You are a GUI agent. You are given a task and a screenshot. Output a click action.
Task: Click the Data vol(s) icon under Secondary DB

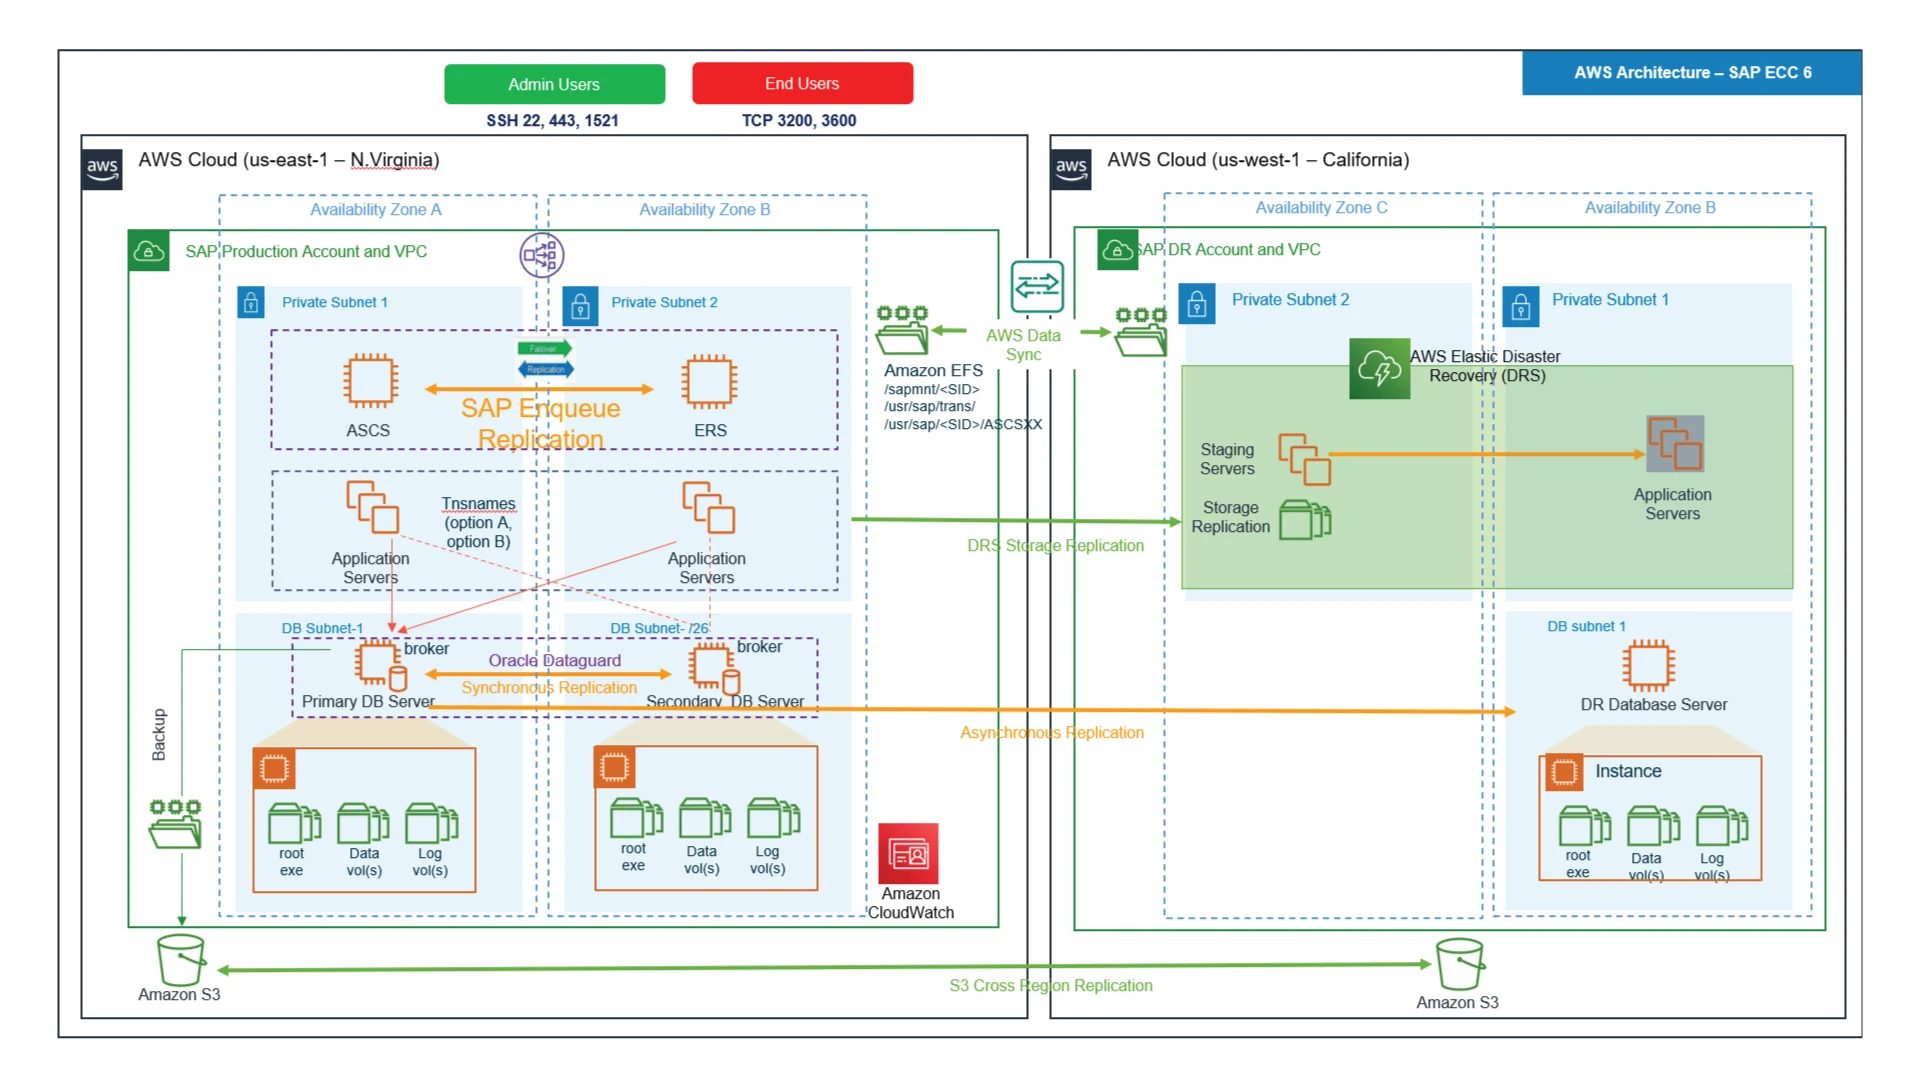(x=705, y=818)
